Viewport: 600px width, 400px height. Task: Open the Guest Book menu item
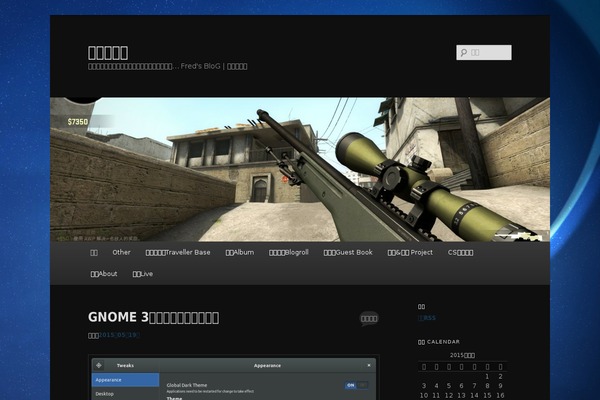click(348, 253)
